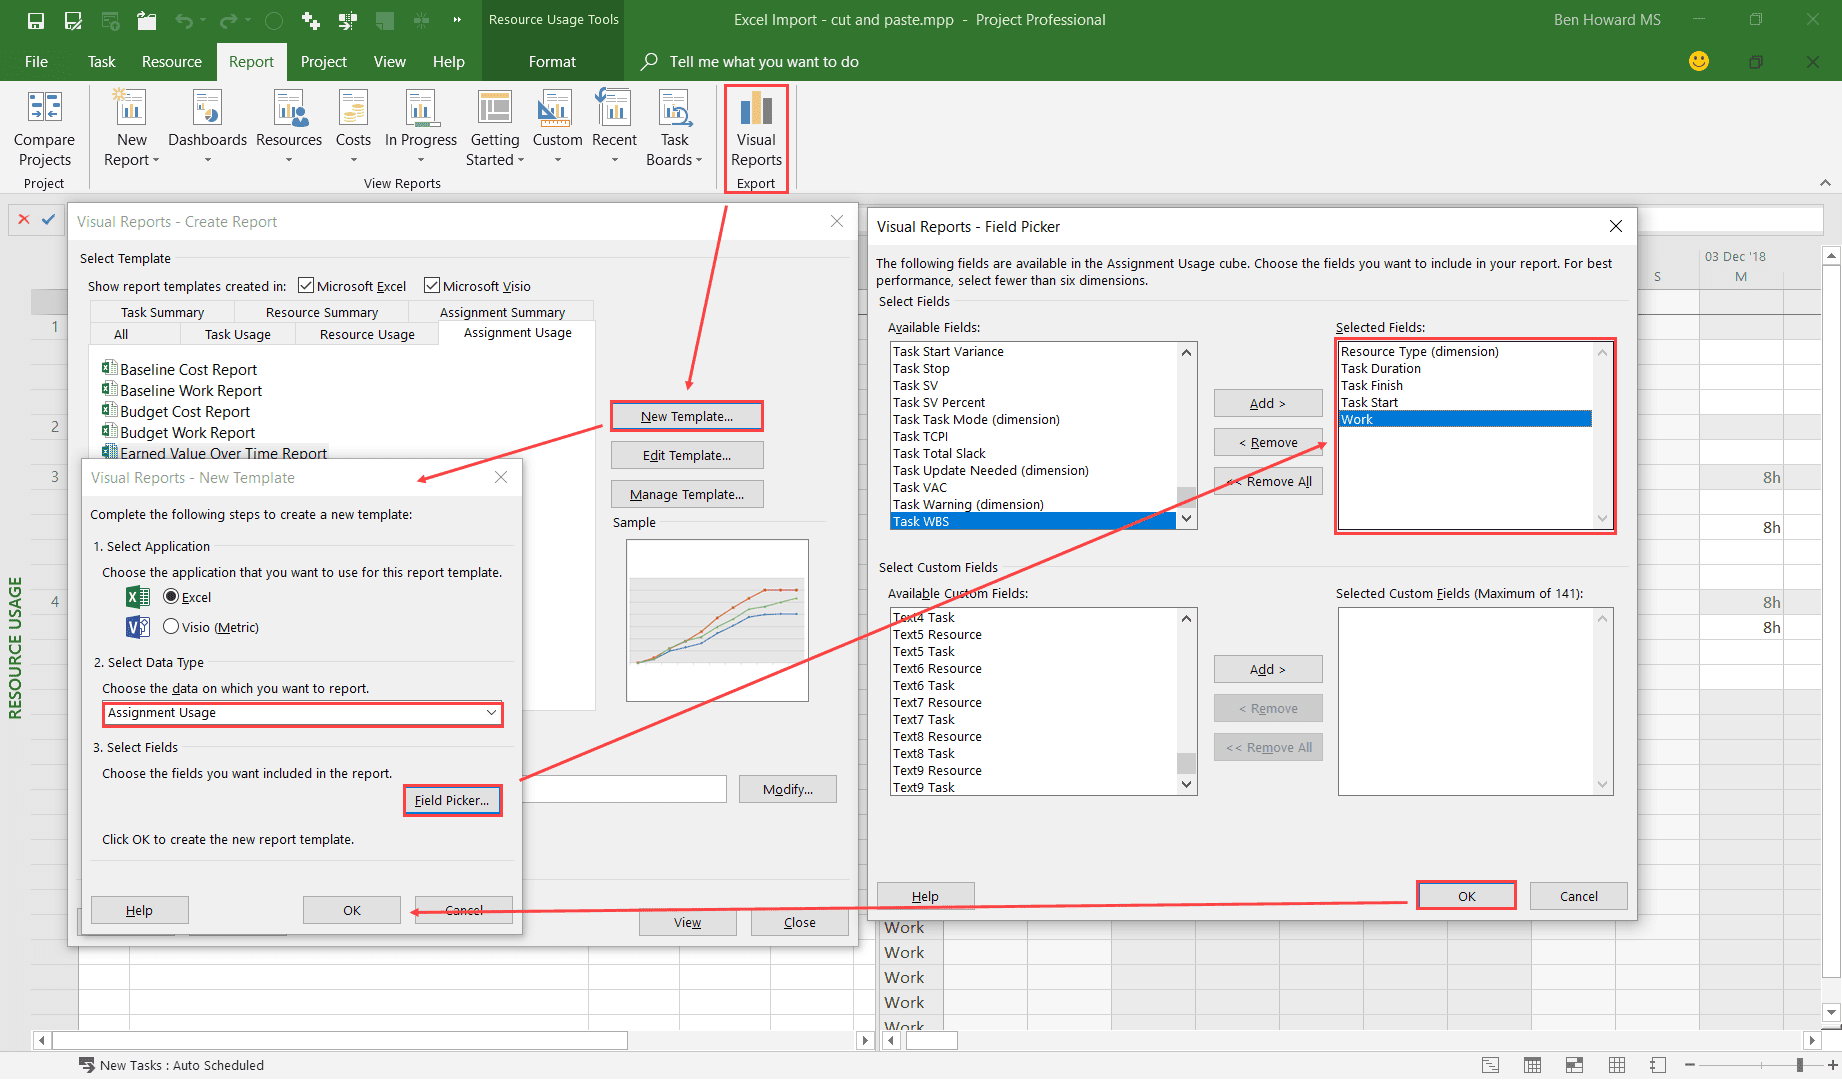Select Baseline Work Report template
Viewport: 1842px width, 1080px height.
(x=191, y=390)
